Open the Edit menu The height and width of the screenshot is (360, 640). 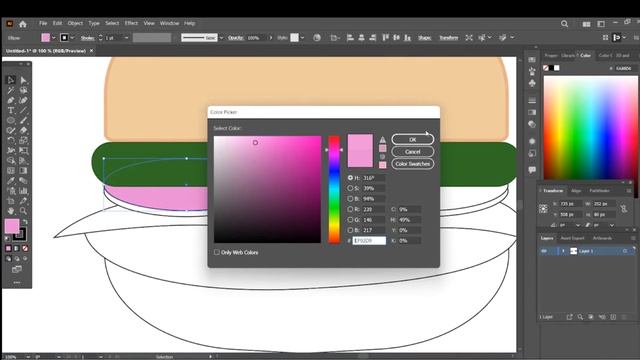pos(57,23)
